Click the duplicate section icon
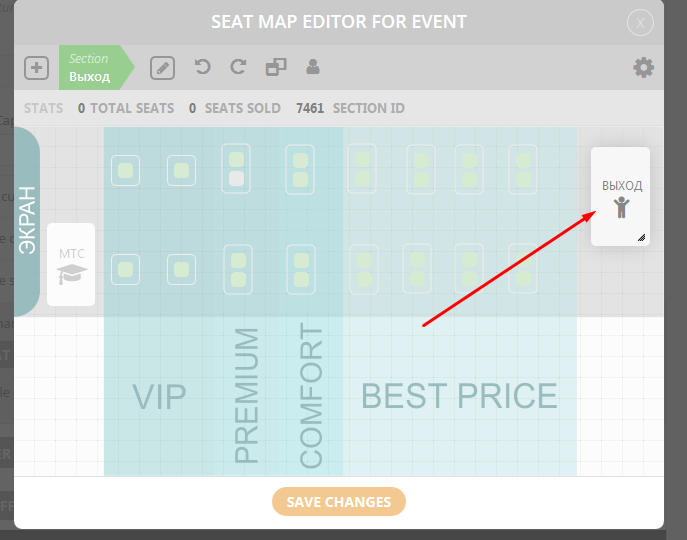The image size is (687, 540). (276, 68)
